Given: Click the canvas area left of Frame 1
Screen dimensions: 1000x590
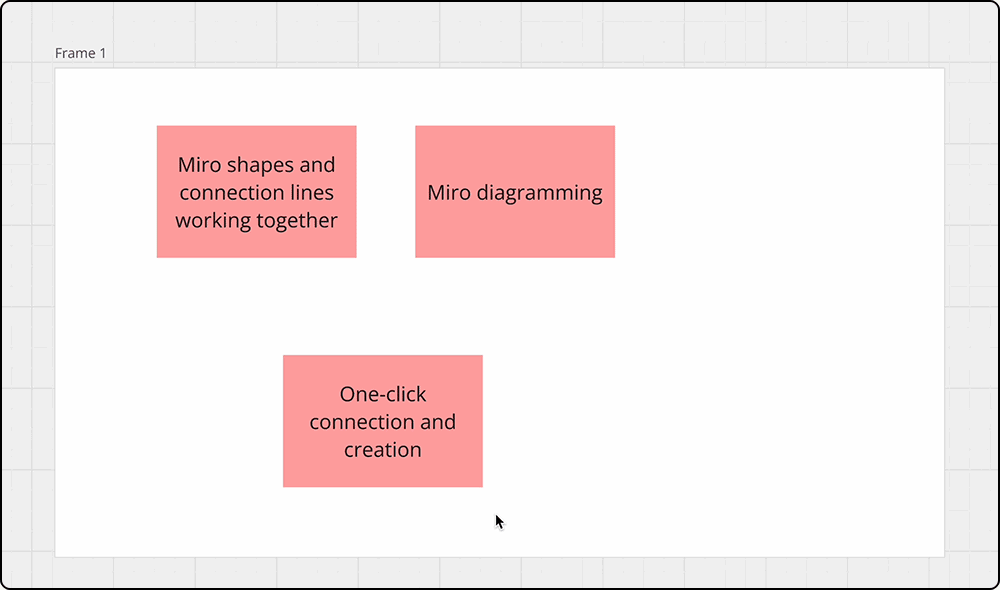Looking at the screenshot, I should (x=25, y=300).
